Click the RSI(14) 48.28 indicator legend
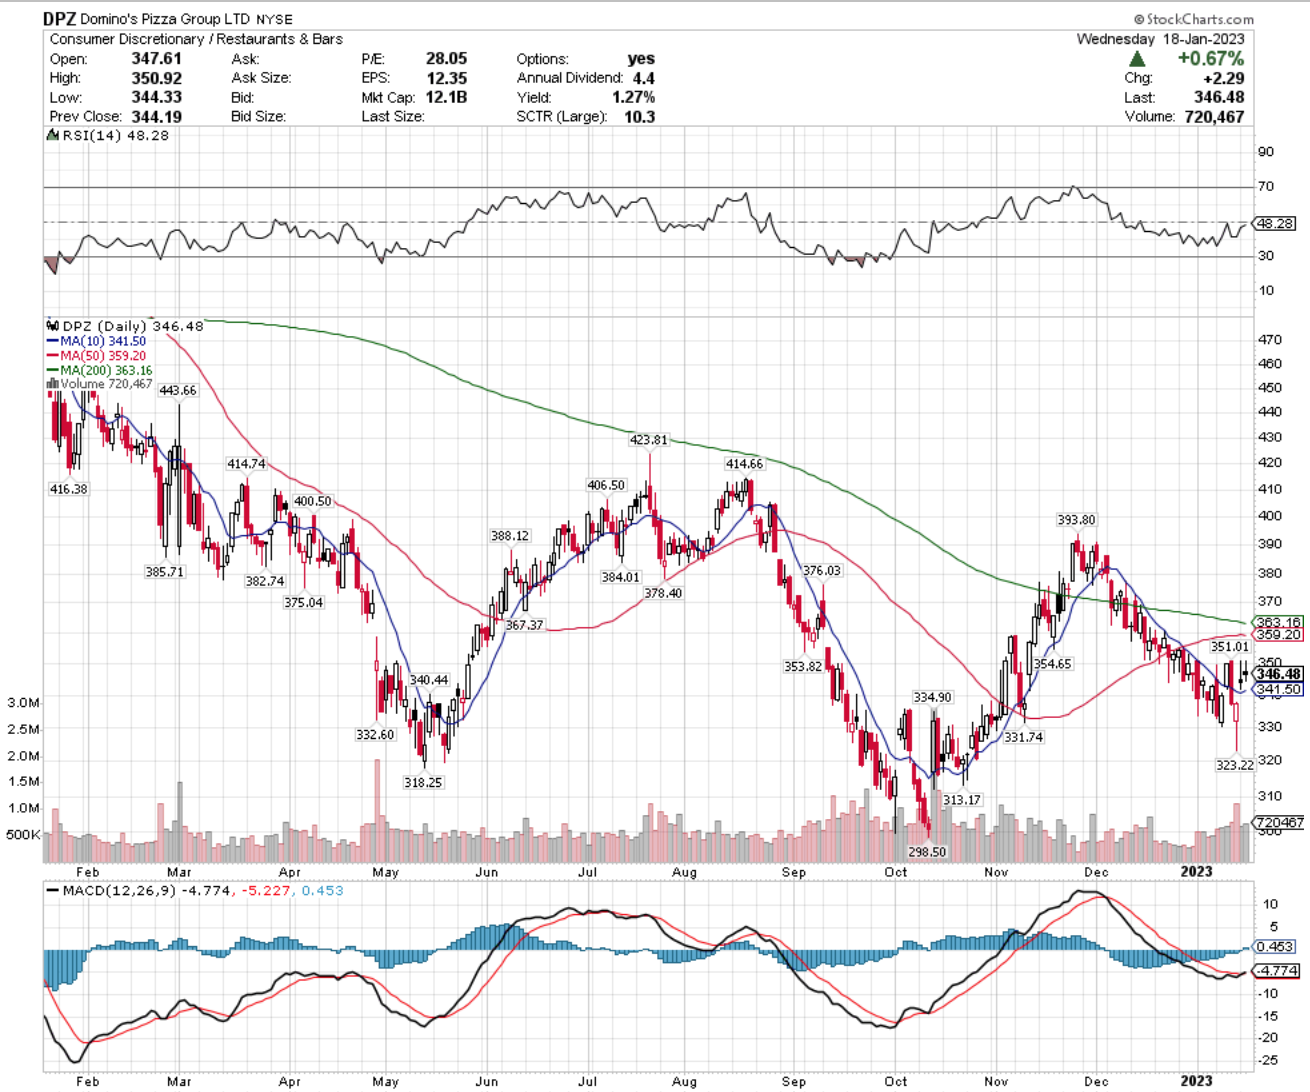This screenshot has width=1310, height=1092. pos(108,135)
